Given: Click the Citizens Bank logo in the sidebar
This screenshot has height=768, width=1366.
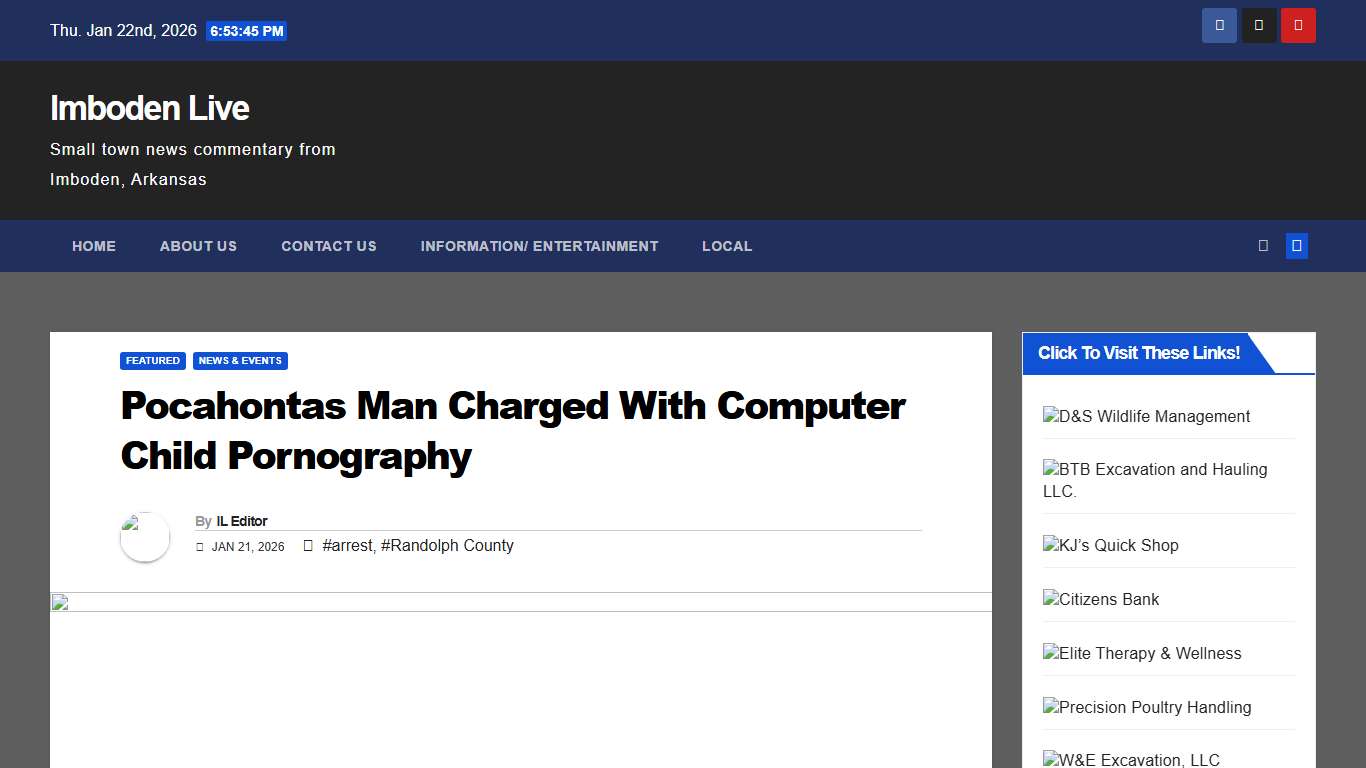Looking at the screenshot, I should 1100,599.
